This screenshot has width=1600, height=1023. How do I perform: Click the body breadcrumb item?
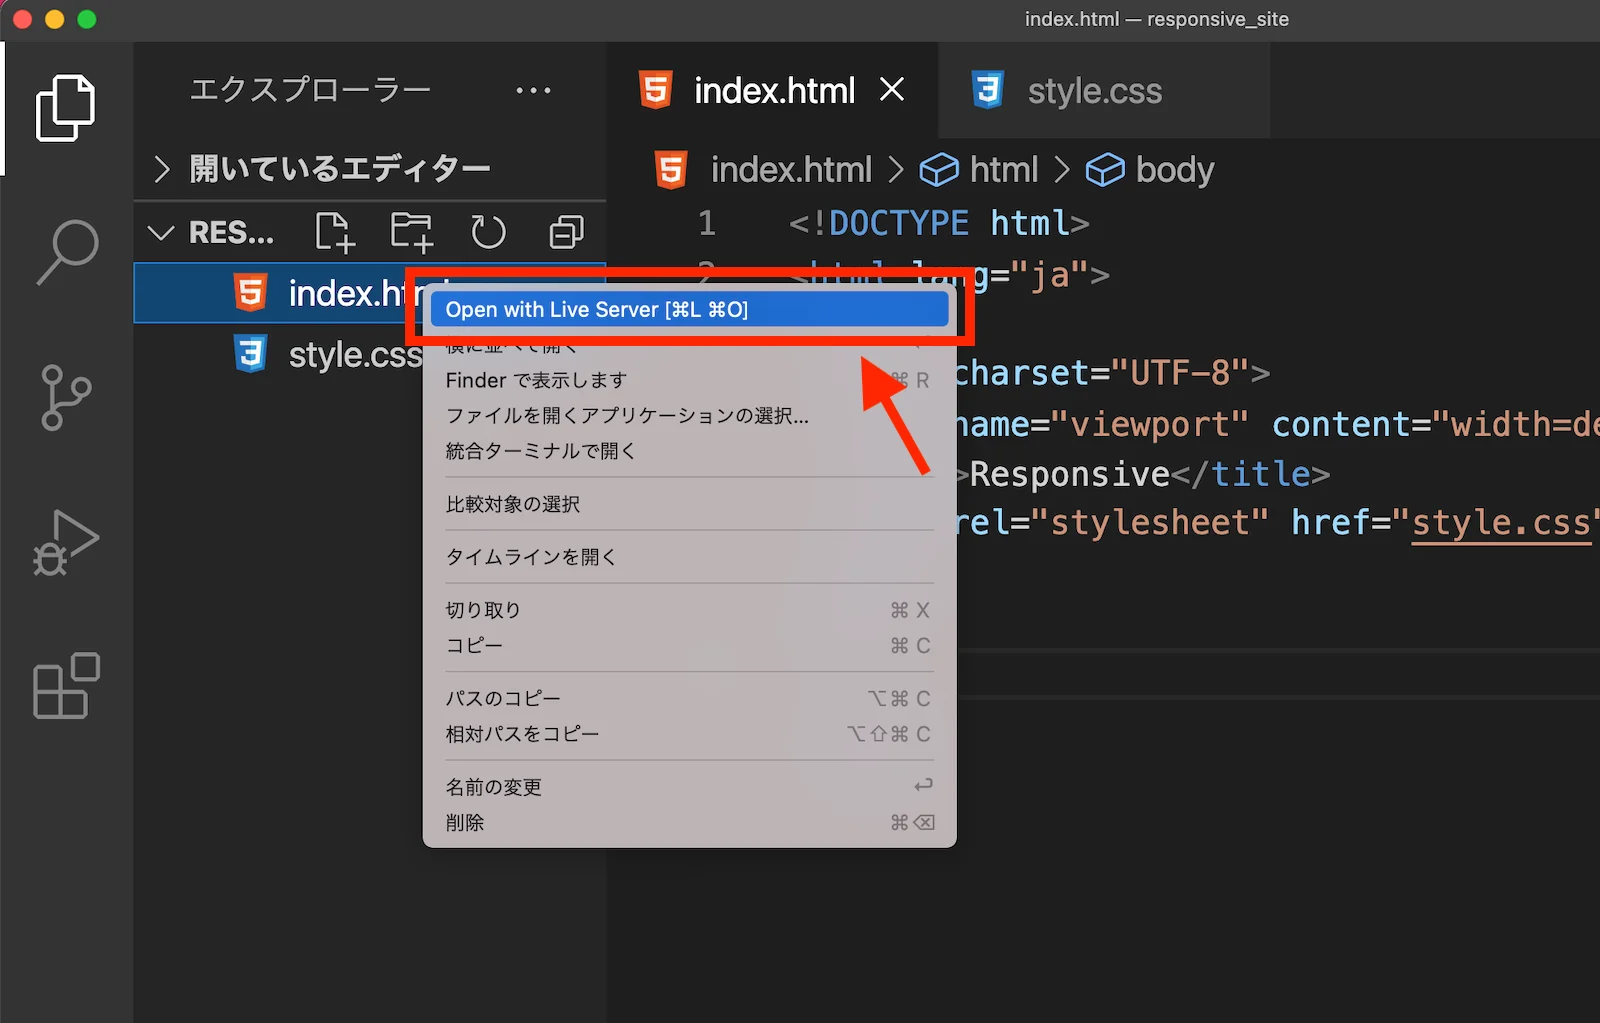pos(1174,169)
